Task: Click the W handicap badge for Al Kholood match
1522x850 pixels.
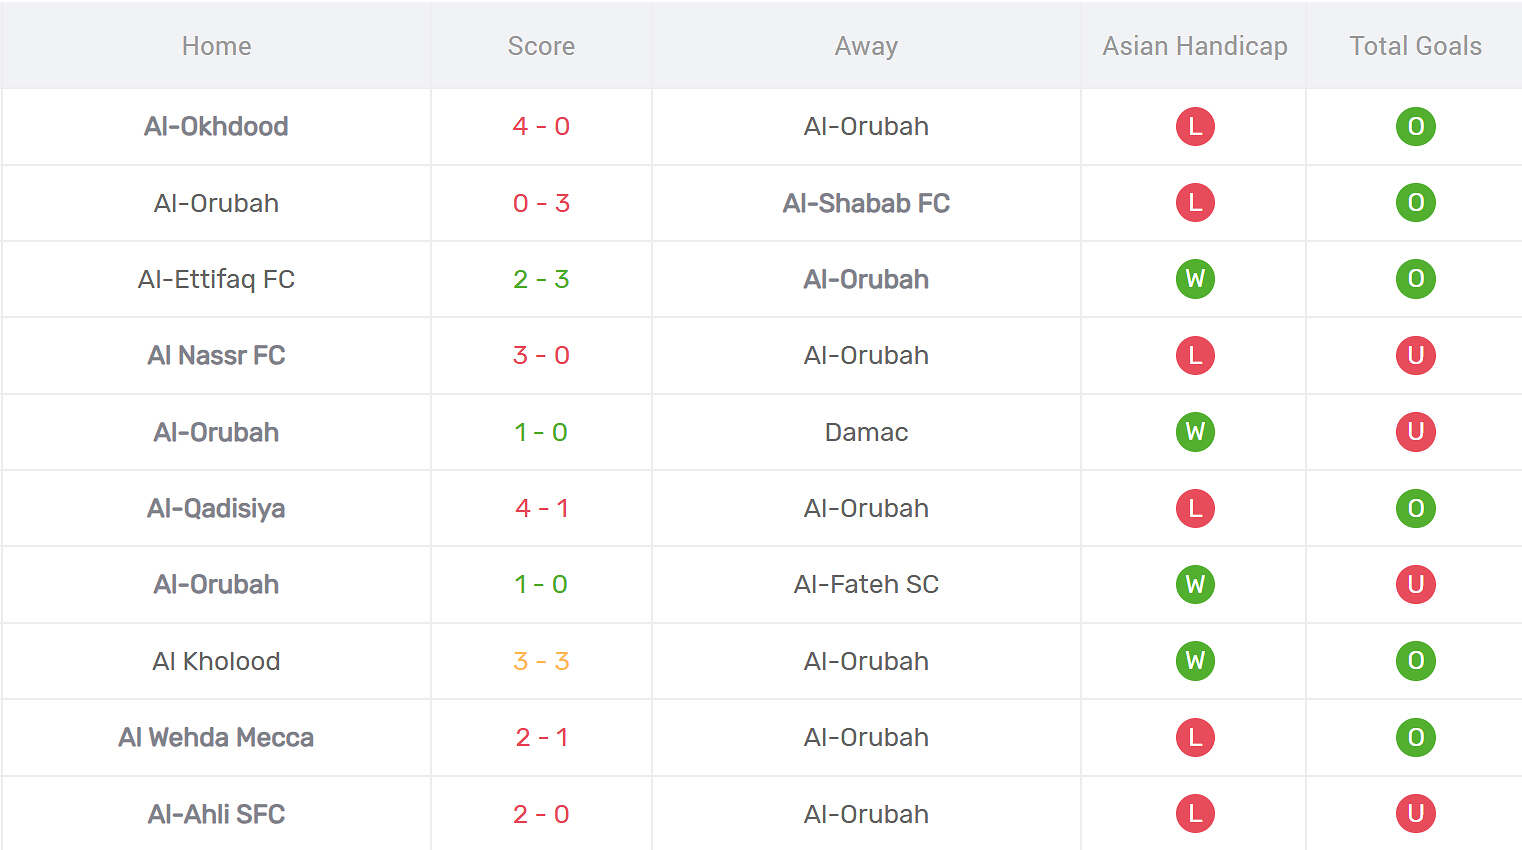Action: 1195,661
